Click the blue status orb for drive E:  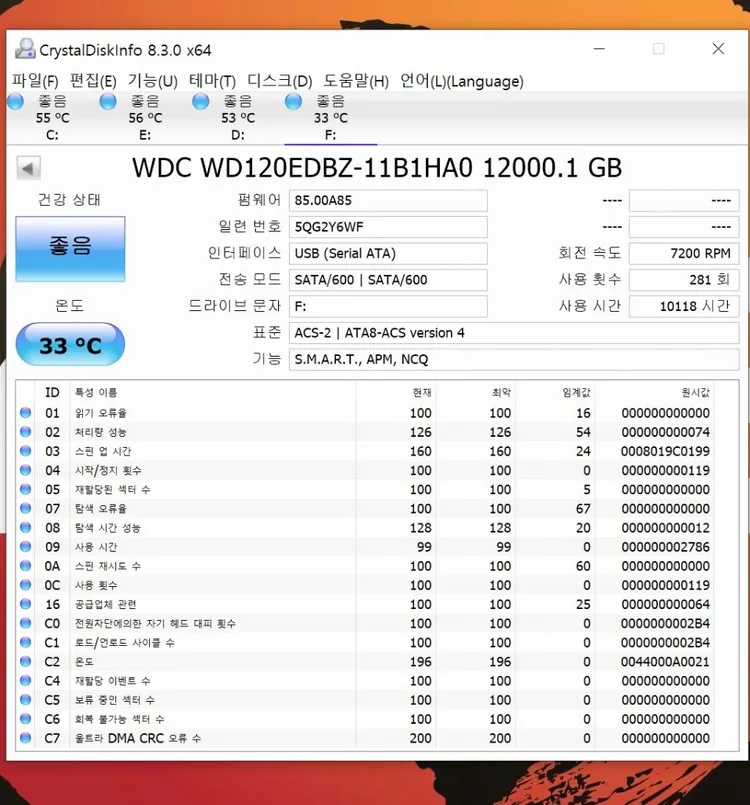click(x=108, y=102)
